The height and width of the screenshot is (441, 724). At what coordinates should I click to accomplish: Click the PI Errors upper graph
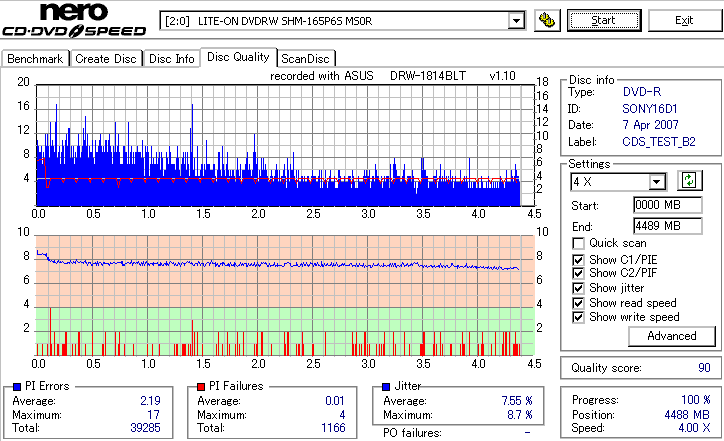[285, 145]
